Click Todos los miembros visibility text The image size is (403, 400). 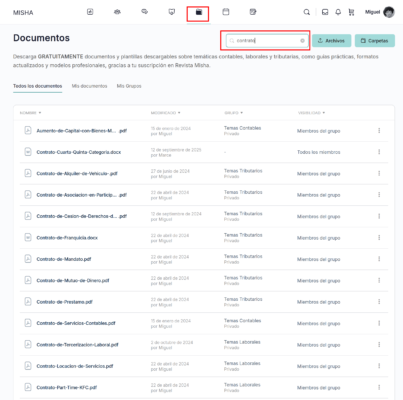click(x=319, y=152)
